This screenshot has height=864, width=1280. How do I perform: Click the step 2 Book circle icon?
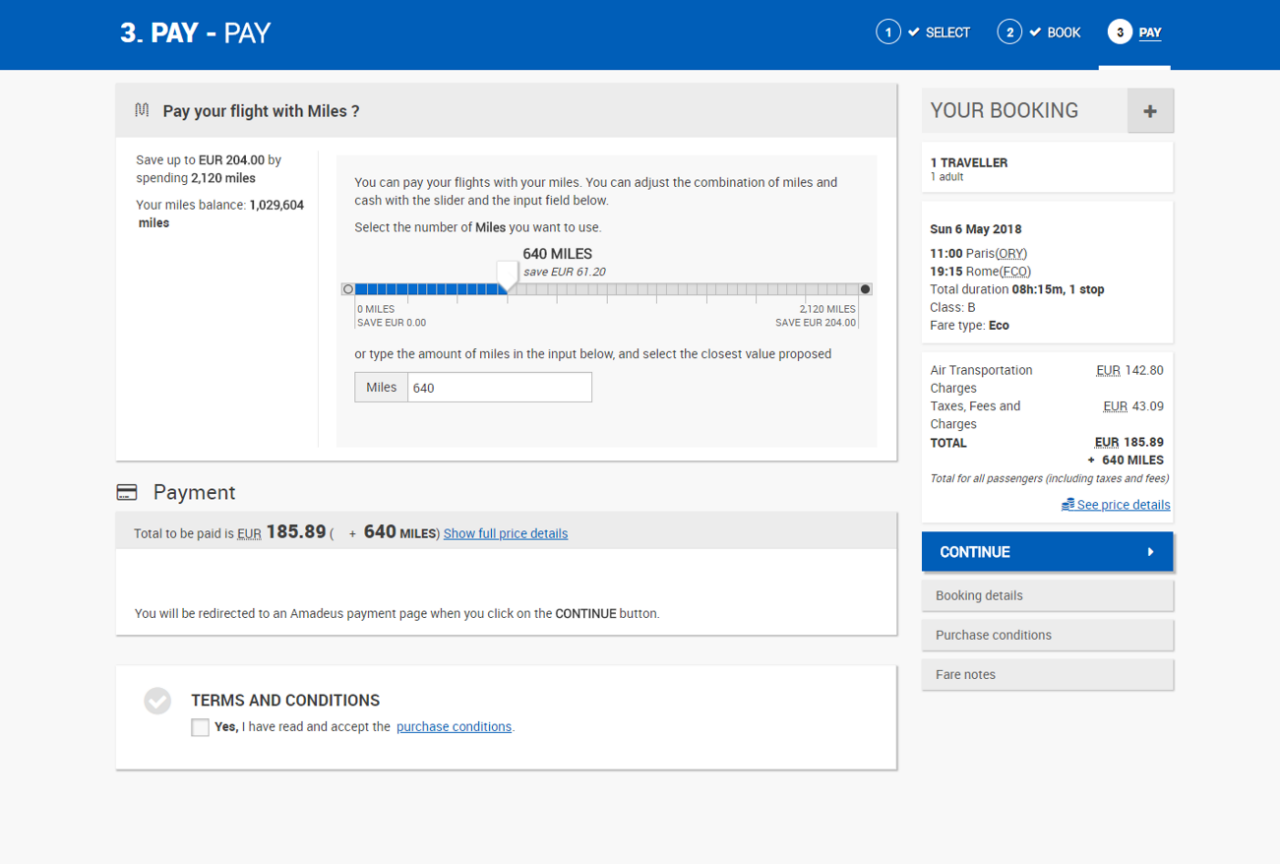(1009, 32)
